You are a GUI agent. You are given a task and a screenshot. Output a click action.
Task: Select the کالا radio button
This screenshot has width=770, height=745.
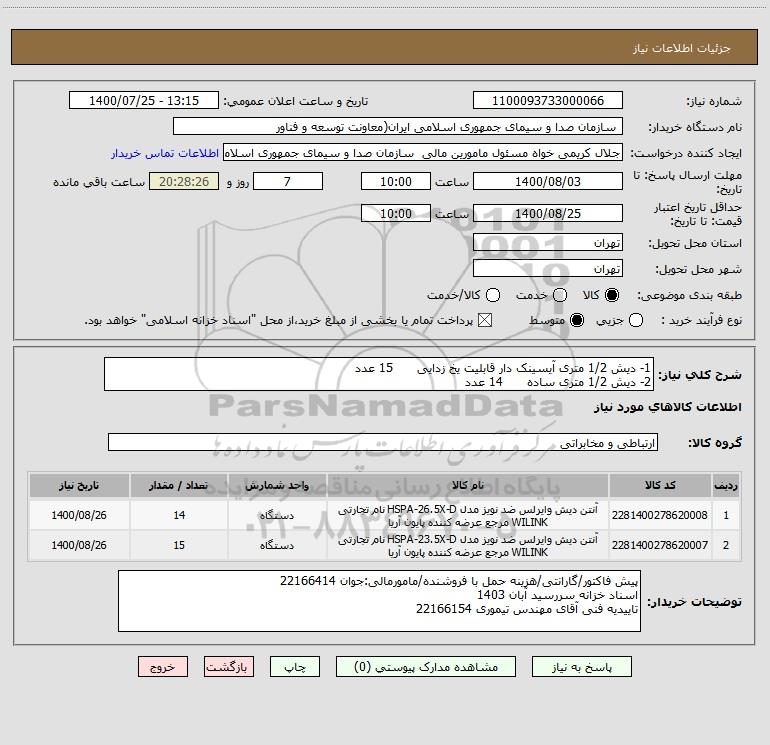pos(612,295)
